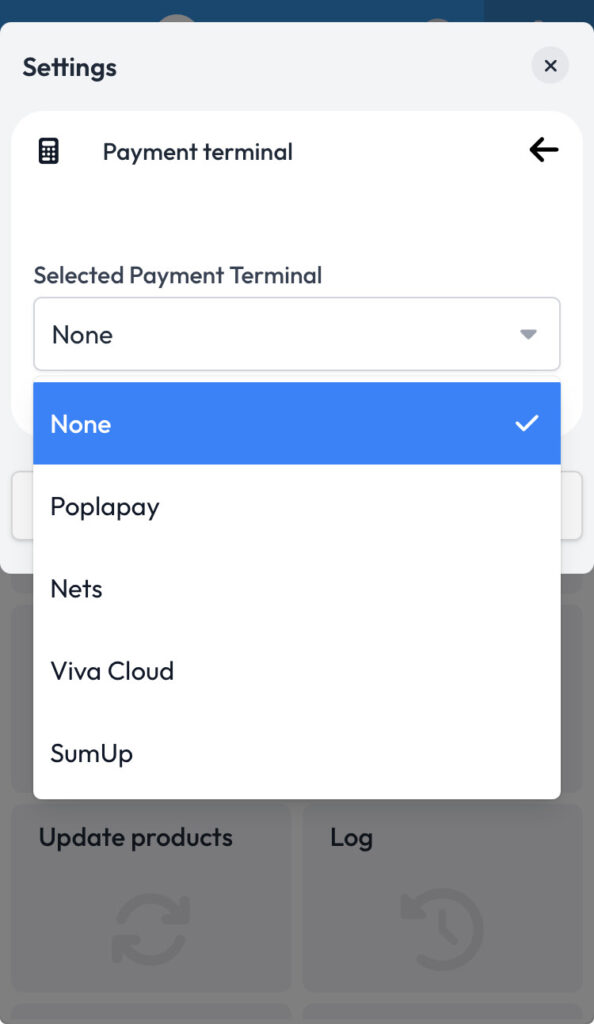
Task: Click the payment terminal calculator icon
Action: point(48,151)
